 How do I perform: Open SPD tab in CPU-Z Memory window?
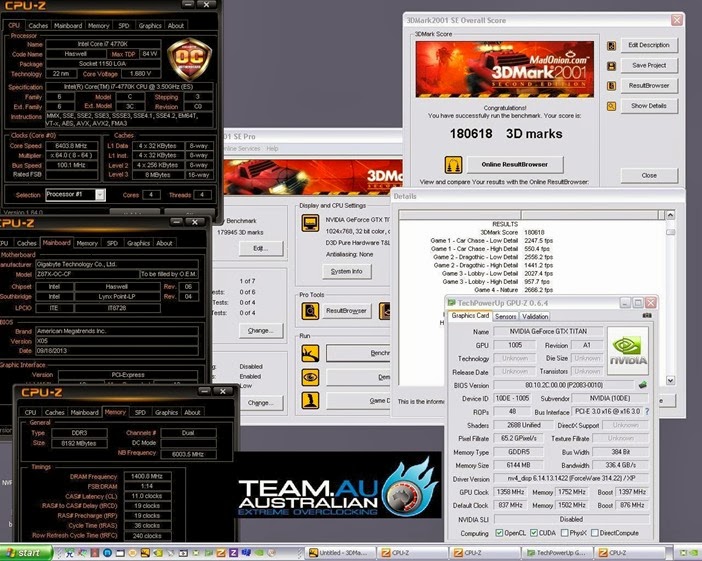click(x=140, y=412)
